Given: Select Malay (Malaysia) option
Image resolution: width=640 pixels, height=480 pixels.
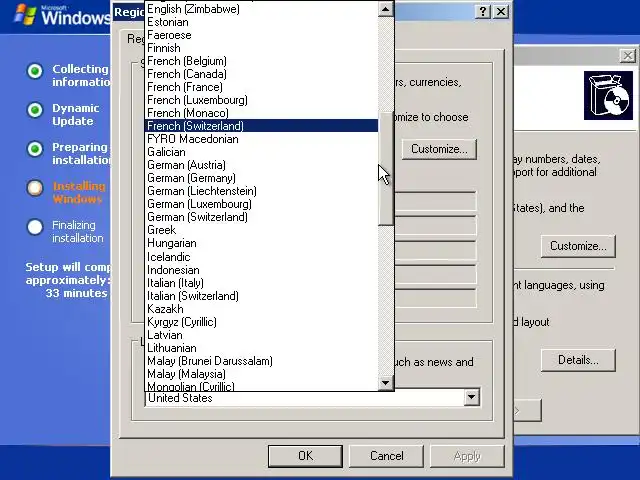Looking at the screenshot, I should coord(261,374).
